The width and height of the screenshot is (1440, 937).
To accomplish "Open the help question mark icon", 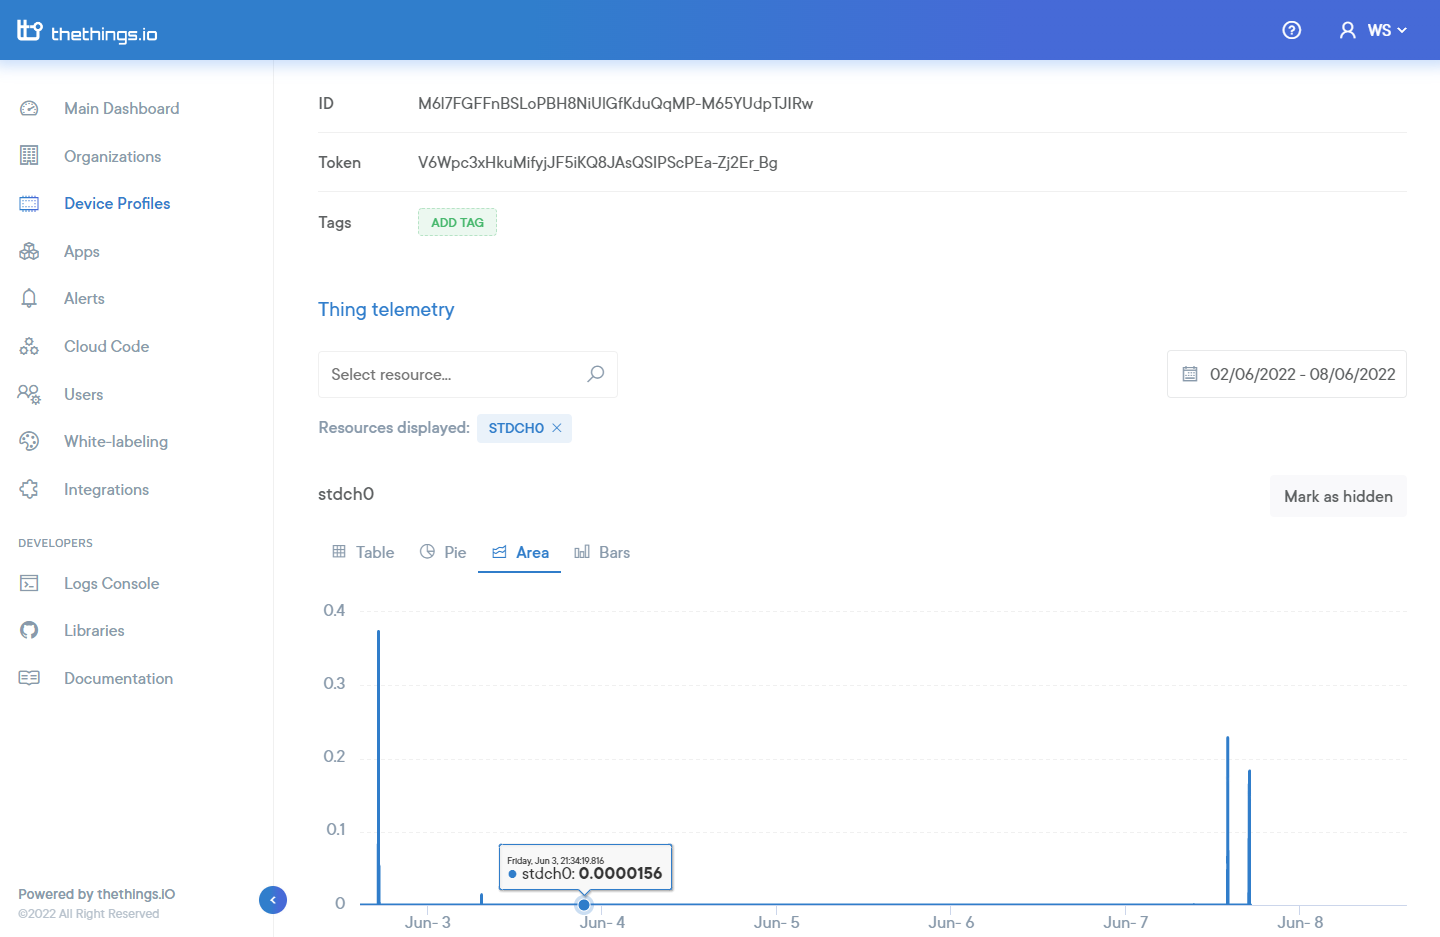I will coord(1292,30).
